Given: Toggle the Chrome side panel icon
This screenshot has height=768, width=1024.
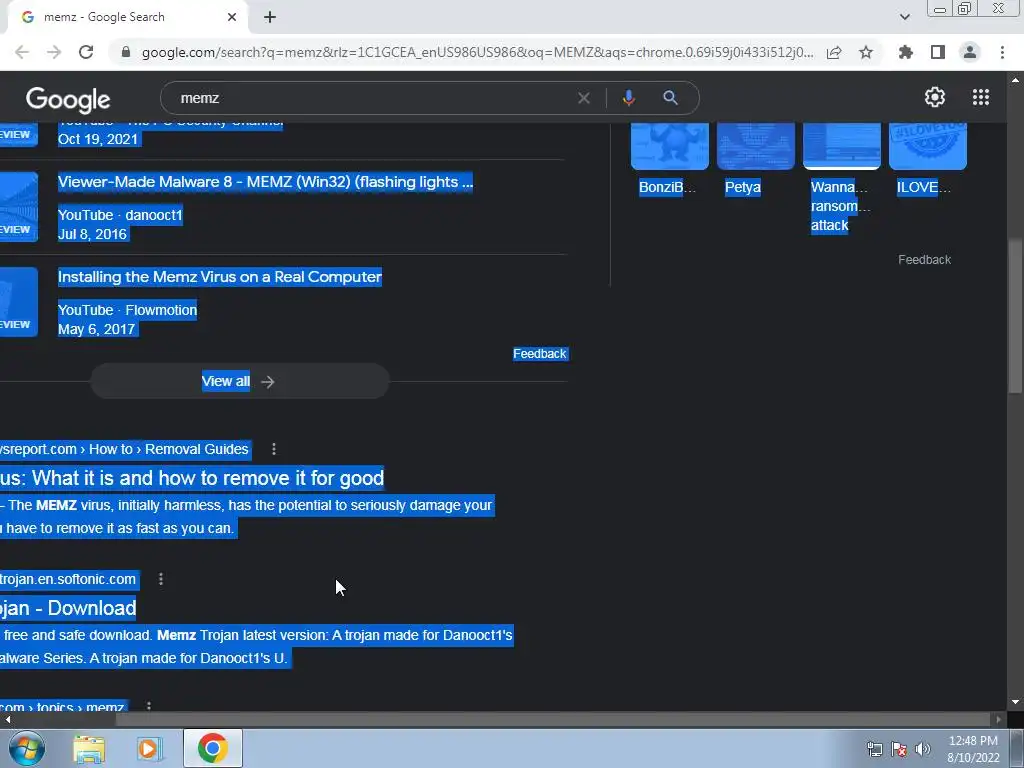Looking at the screenshot, I should (x=938, y=52).
